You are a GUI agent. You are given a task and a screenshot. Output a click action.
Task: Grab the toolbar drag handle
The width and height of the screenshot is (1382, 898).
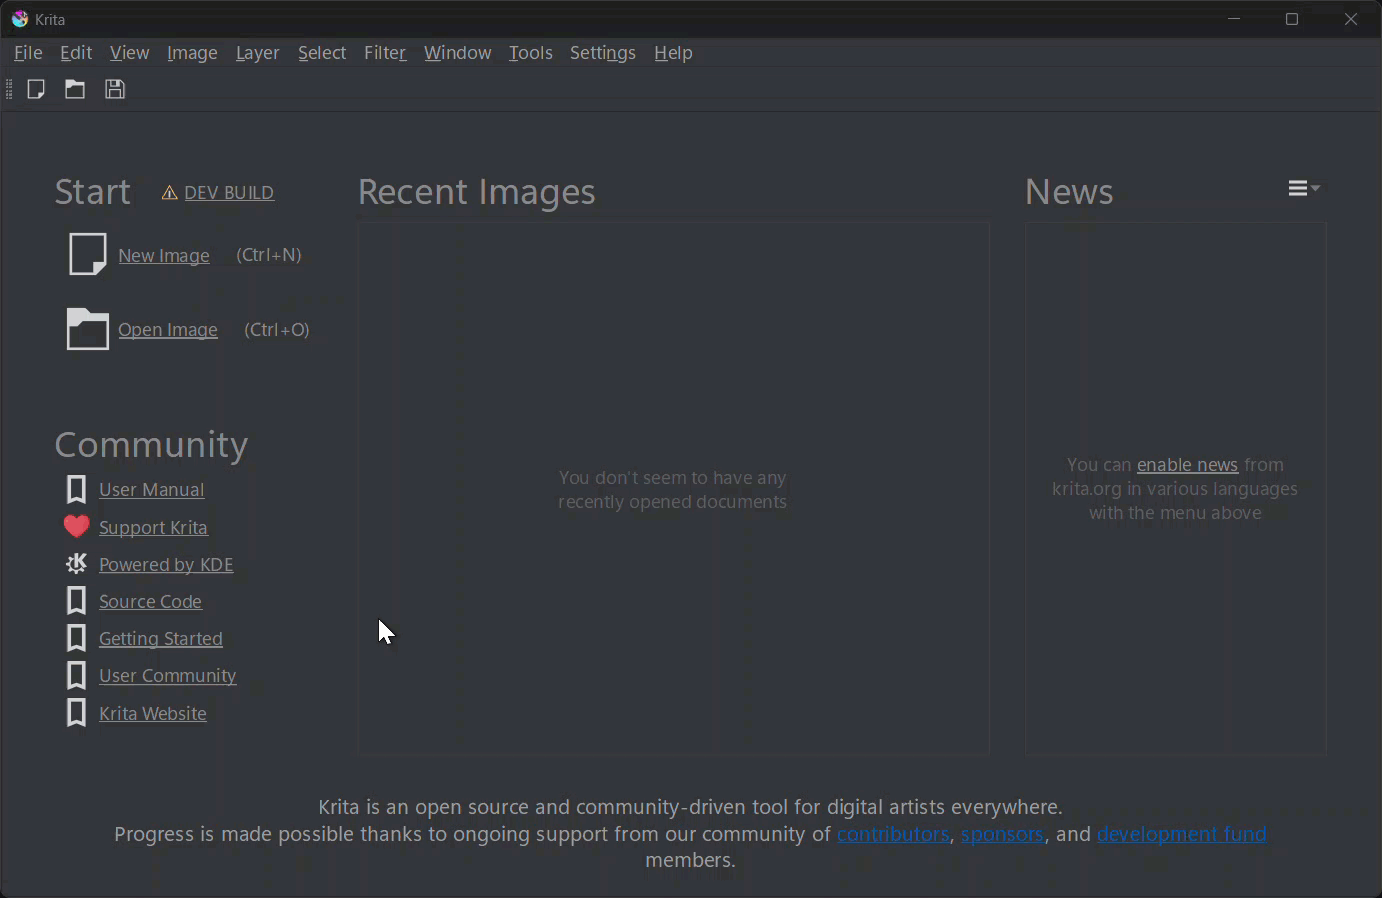[9, 89]
